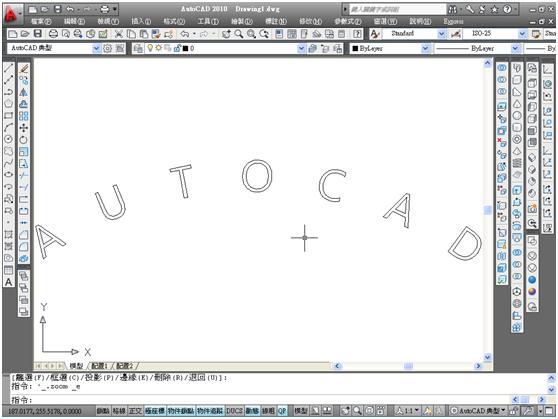Image resolution: width=558 pixels, height=419 pixels.
Task: Toggle Quick Properties QP button
Action: pos(282,411)
